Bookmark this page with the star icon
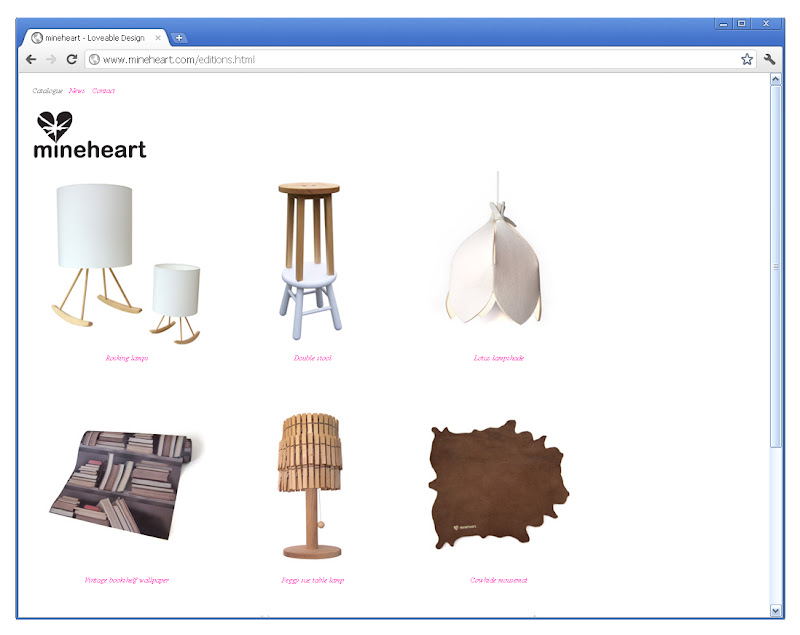800x635 pixels. tap(746, 59)
